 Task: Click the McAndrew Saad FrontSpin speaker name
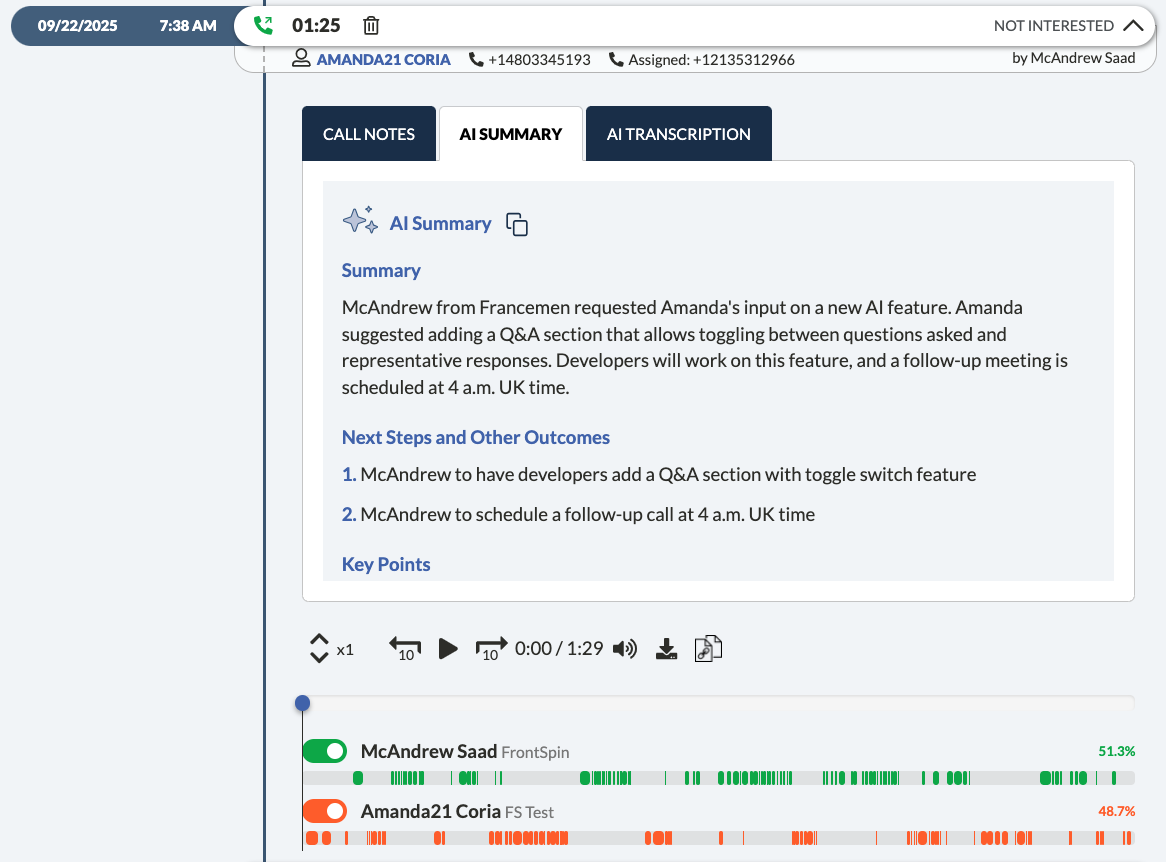(x=465, y=751)
